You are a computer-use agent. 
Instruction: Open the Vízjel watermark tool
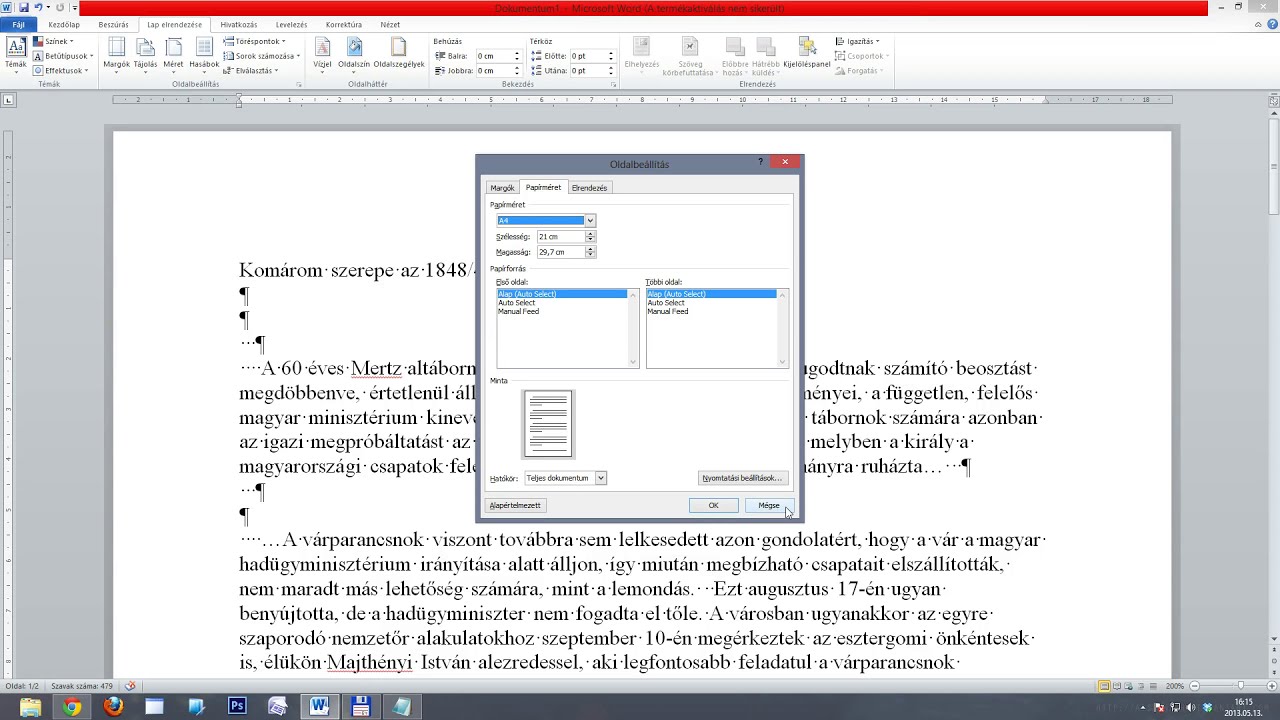pos(322,53)
